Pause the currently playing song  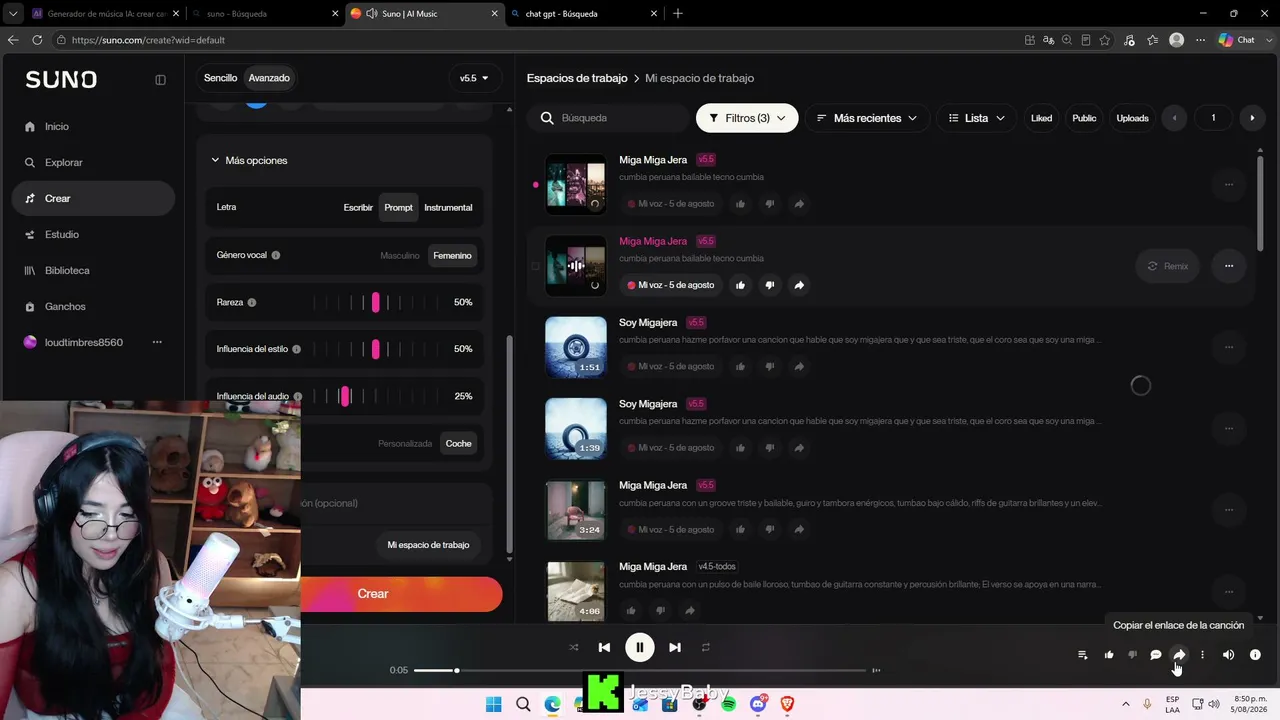tap(639, 647)
